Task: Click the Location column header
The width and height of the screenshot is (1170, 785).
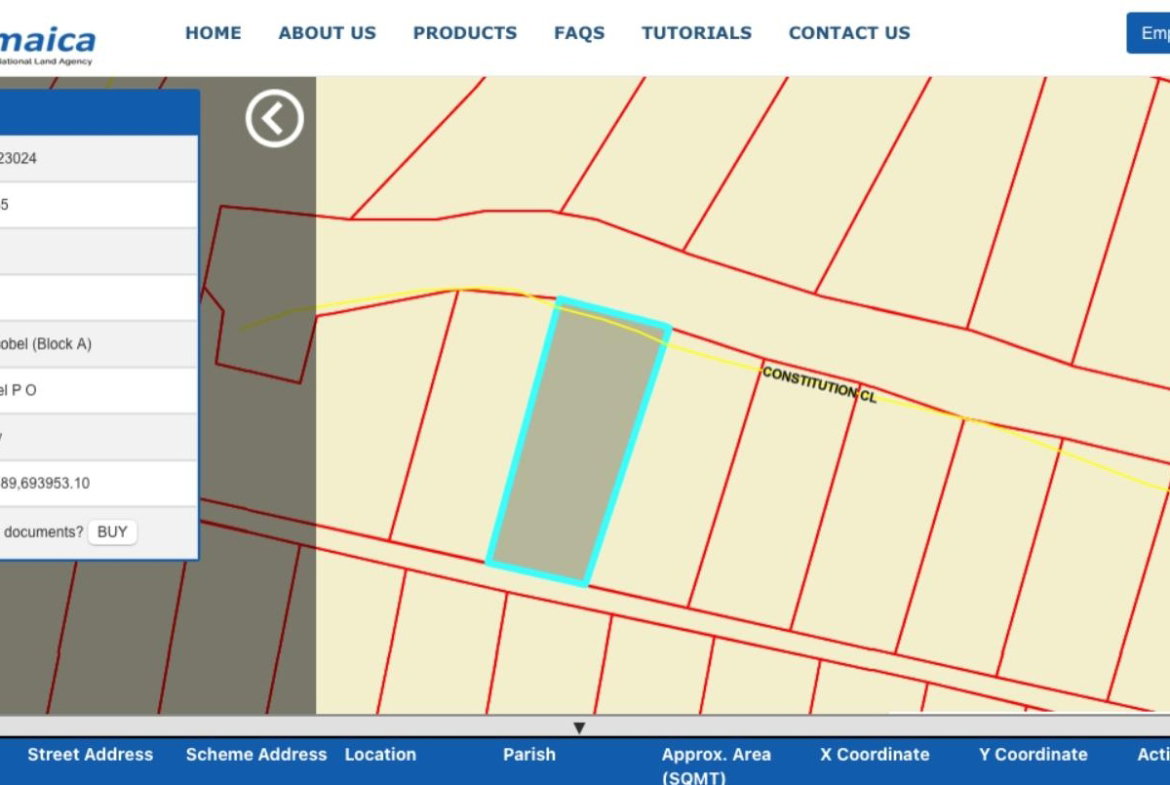Action: pyautogui.click(x=381, y=754)
